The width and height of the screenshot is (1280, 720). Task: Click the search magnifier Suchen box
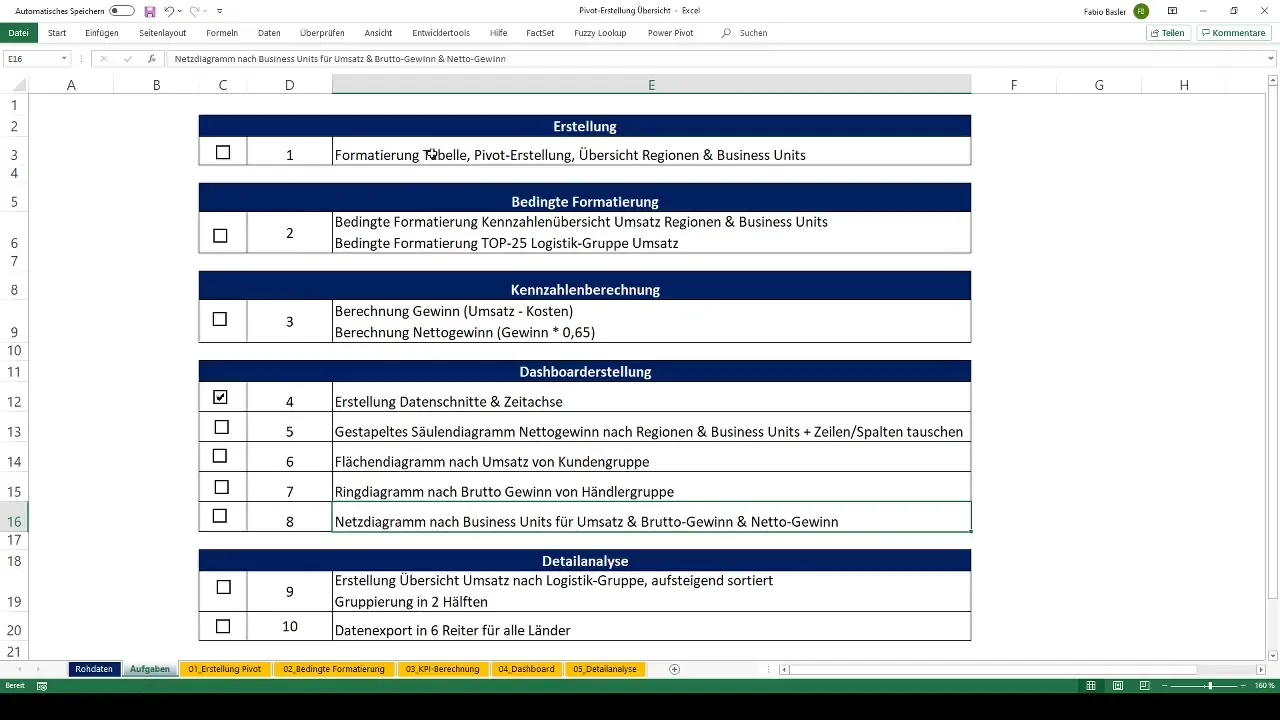[x=745, y=33]
